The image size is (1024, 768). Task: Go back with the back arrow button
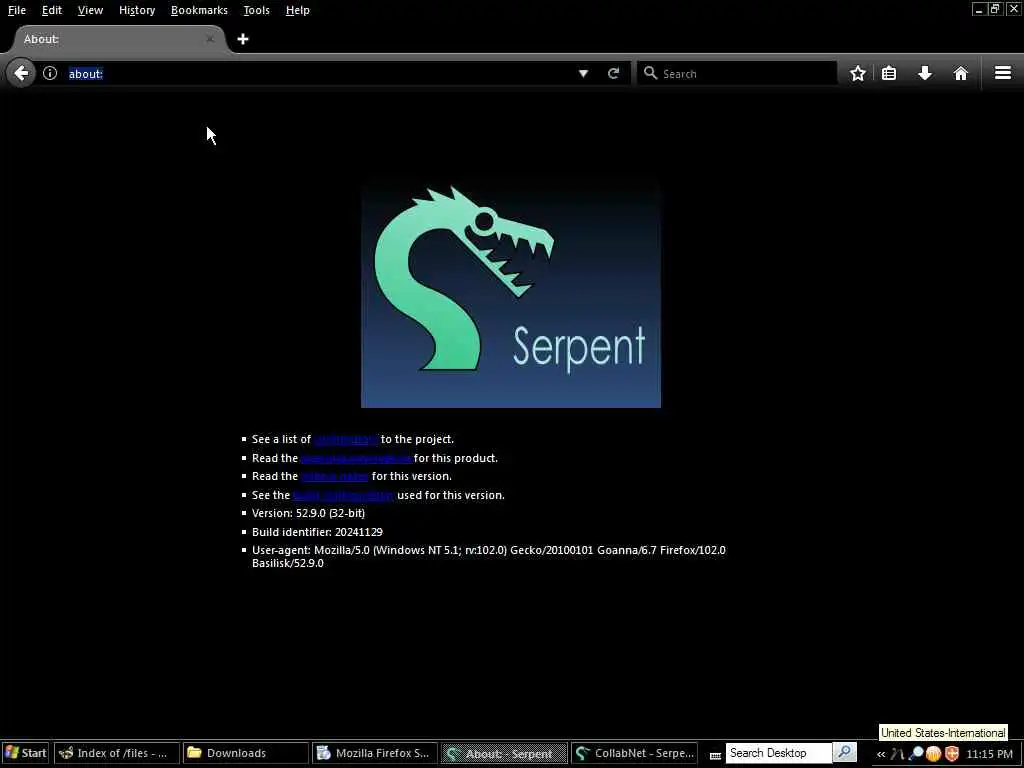tap(21, 73)
